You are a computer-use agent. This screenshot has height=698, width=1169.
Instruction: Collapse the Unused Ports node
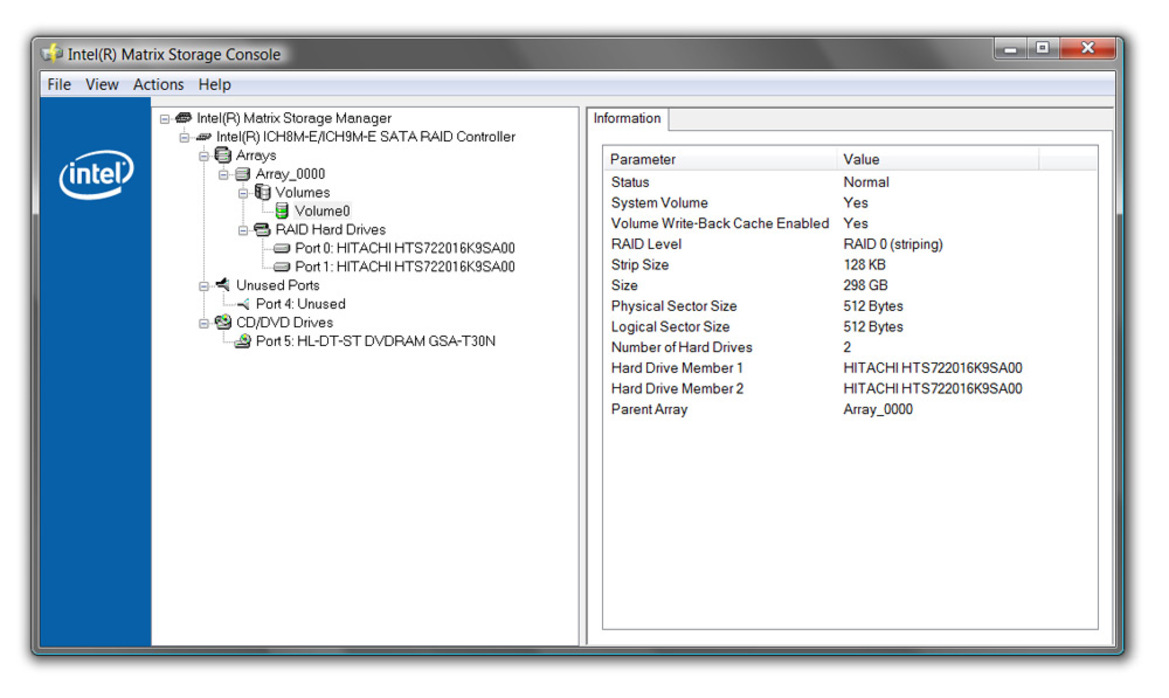(204, 286)
